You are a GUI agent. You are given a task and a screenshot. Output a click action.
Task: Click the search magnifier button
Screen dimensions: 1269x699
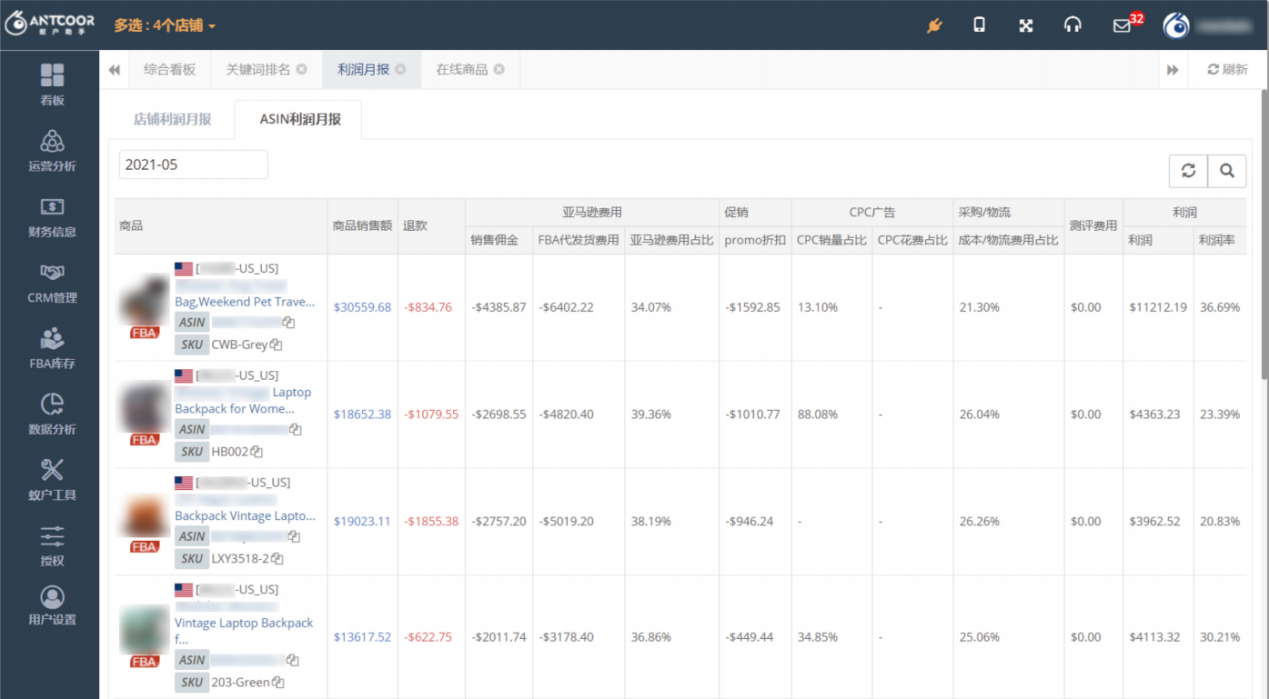[x=1227, y=171]
